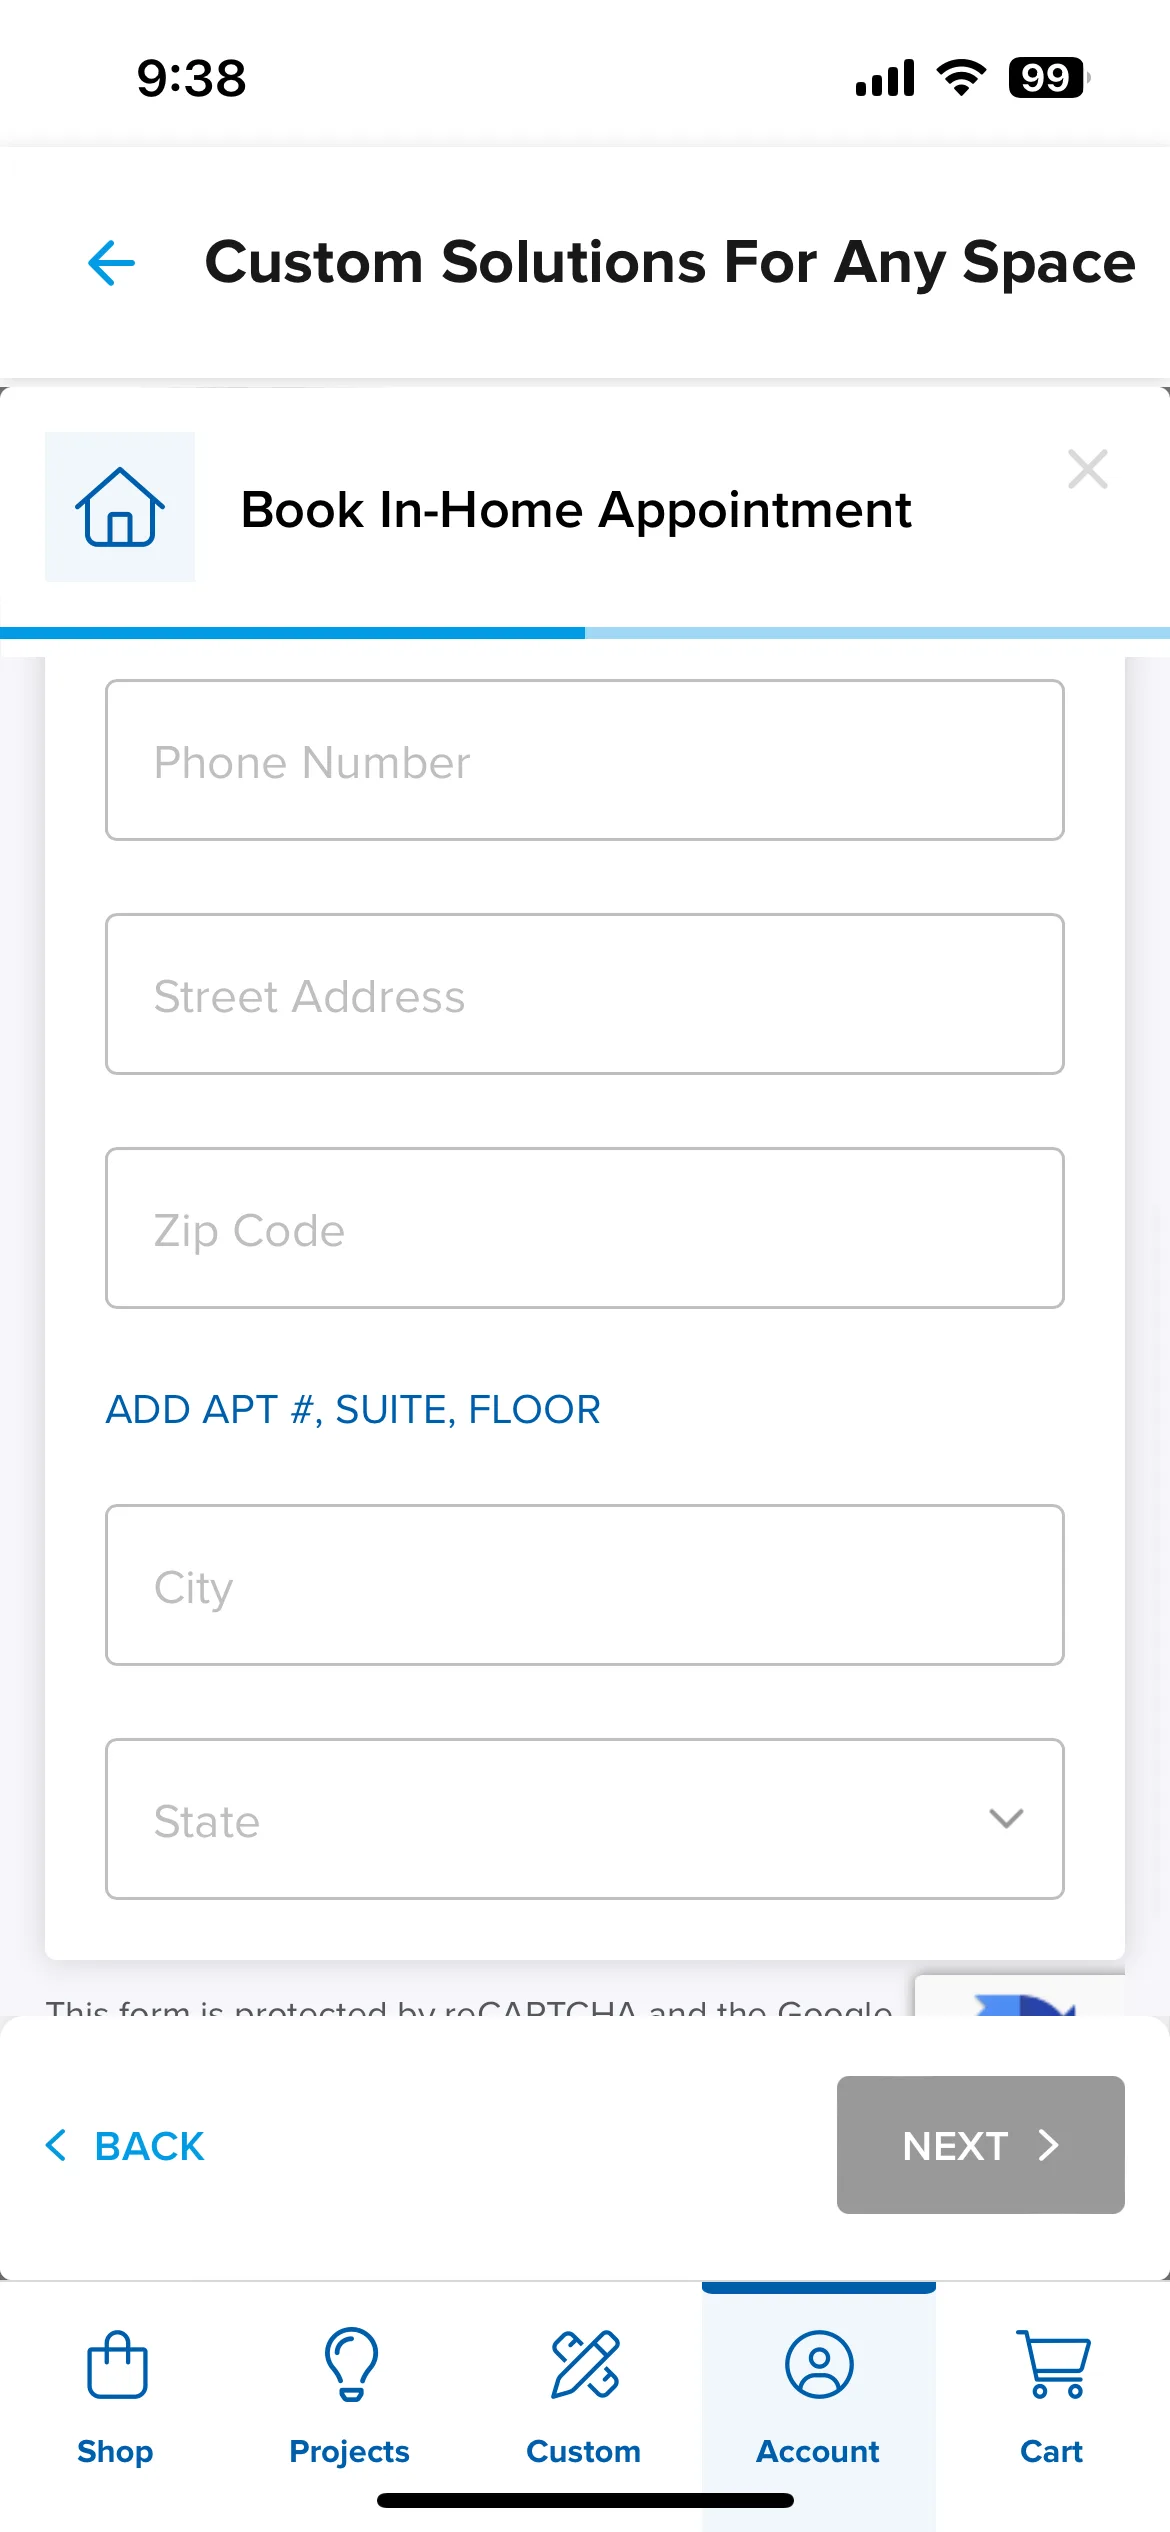Click the State dropdown chevron arrow
The height and width of the screenshot is (2532, 1170).
(1006, 1818)
